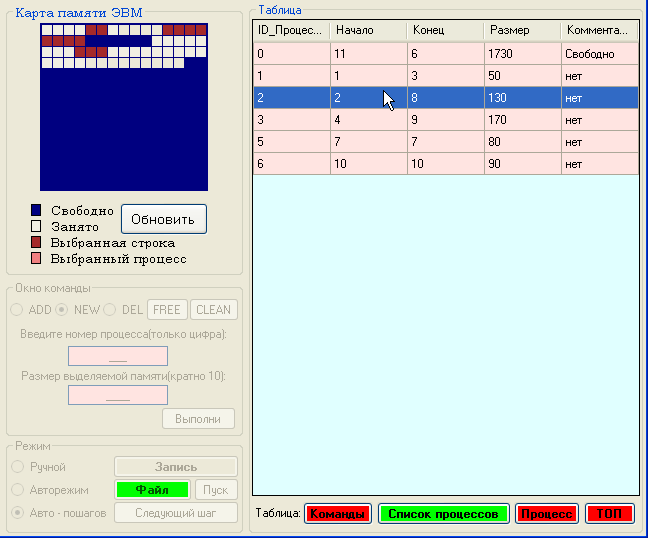Switch table to ТОП
Screen dimensions: 648x538
click(x=610, y=514)
